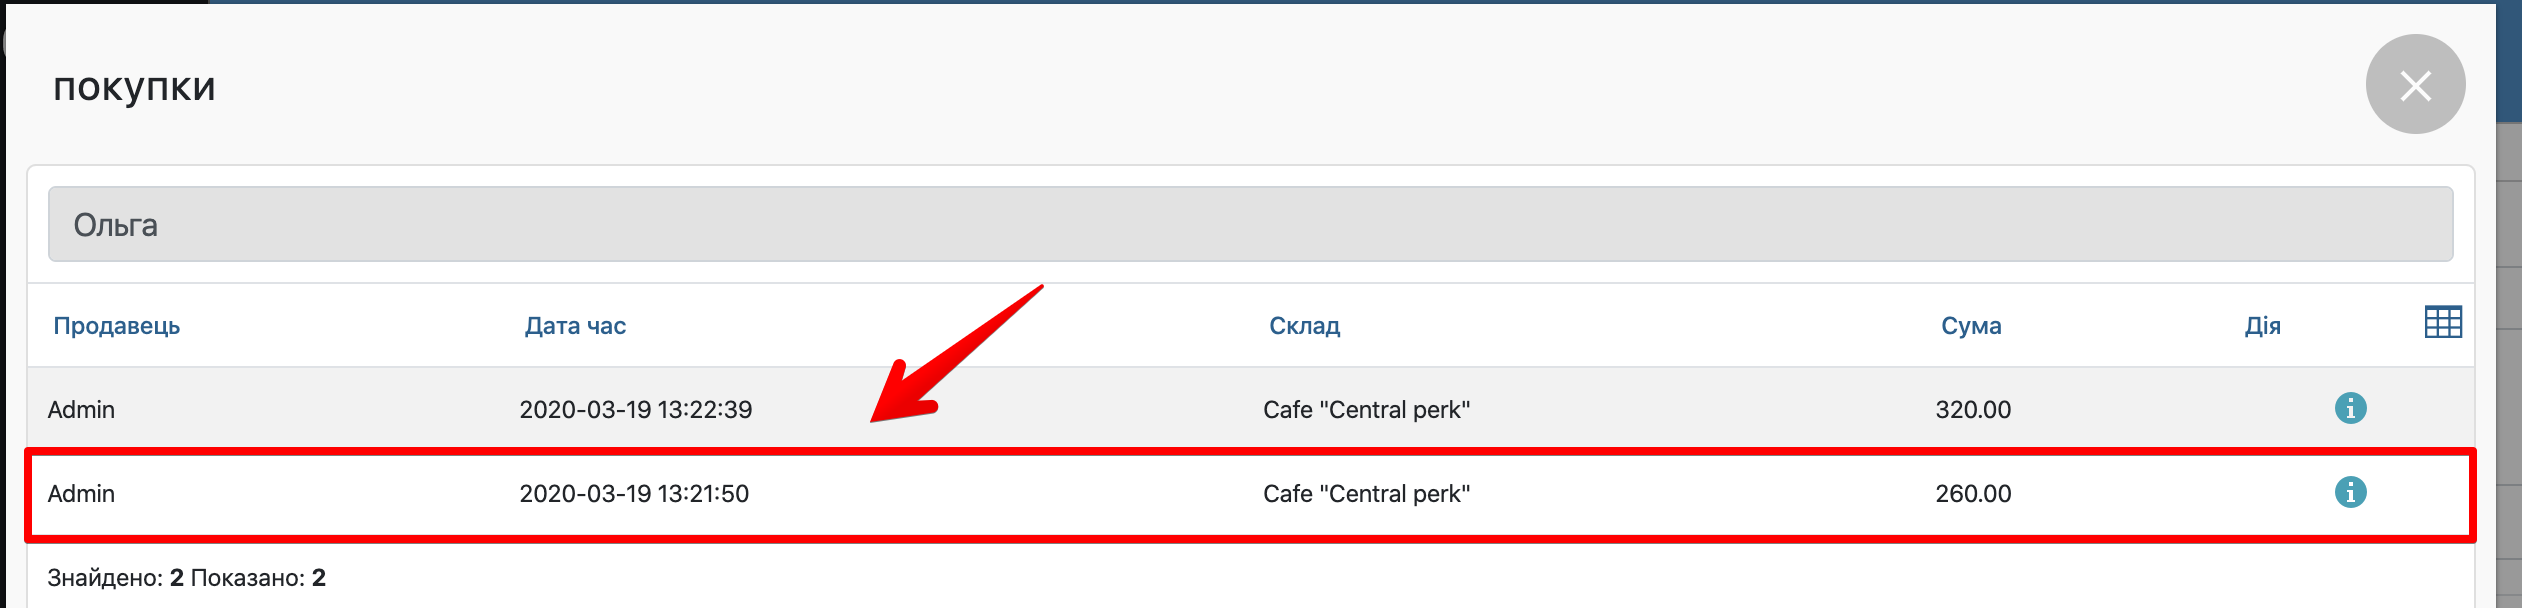The width and height of the screenshot is (2522, 608).
Task: Open info icon for the 320.00 purchase
Action: click(2350, 408)
